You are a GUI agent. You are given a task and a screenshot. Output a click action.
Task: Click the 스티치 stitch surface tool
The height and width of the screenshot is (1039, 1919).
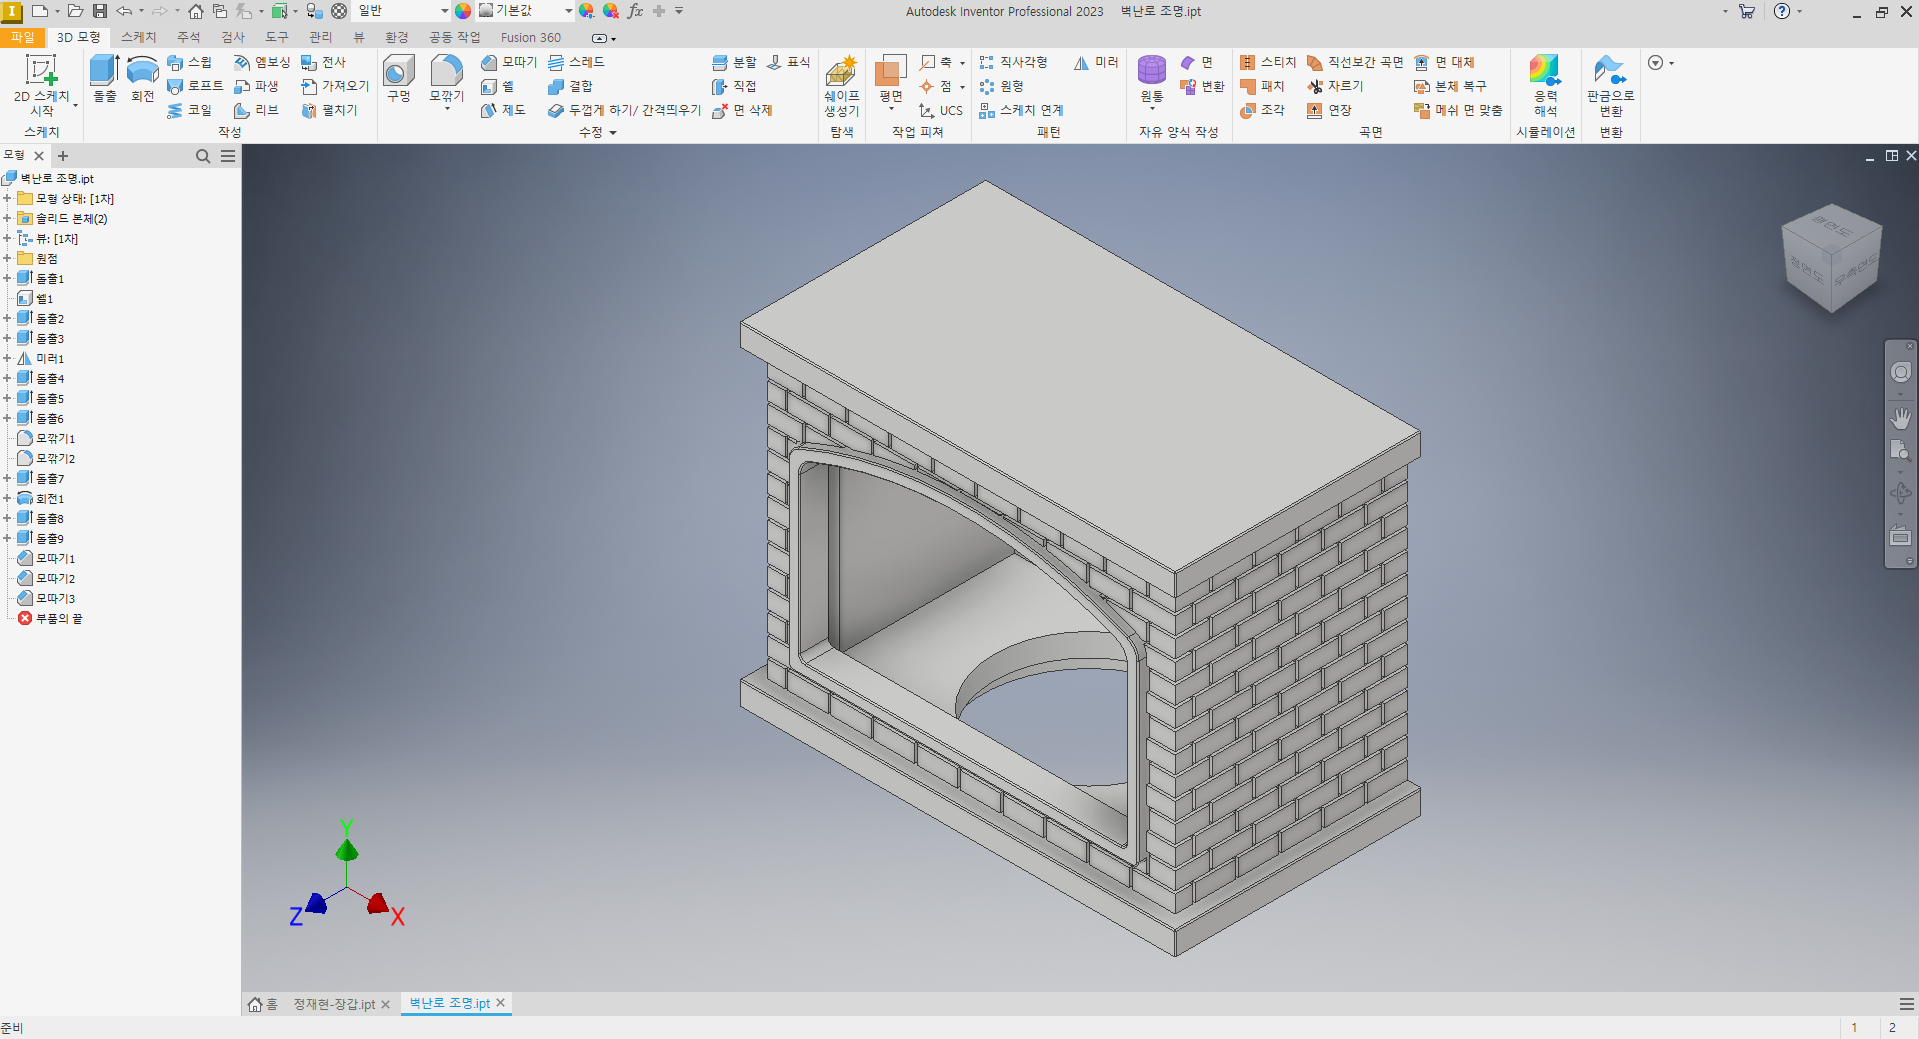tap(1268, 62)
